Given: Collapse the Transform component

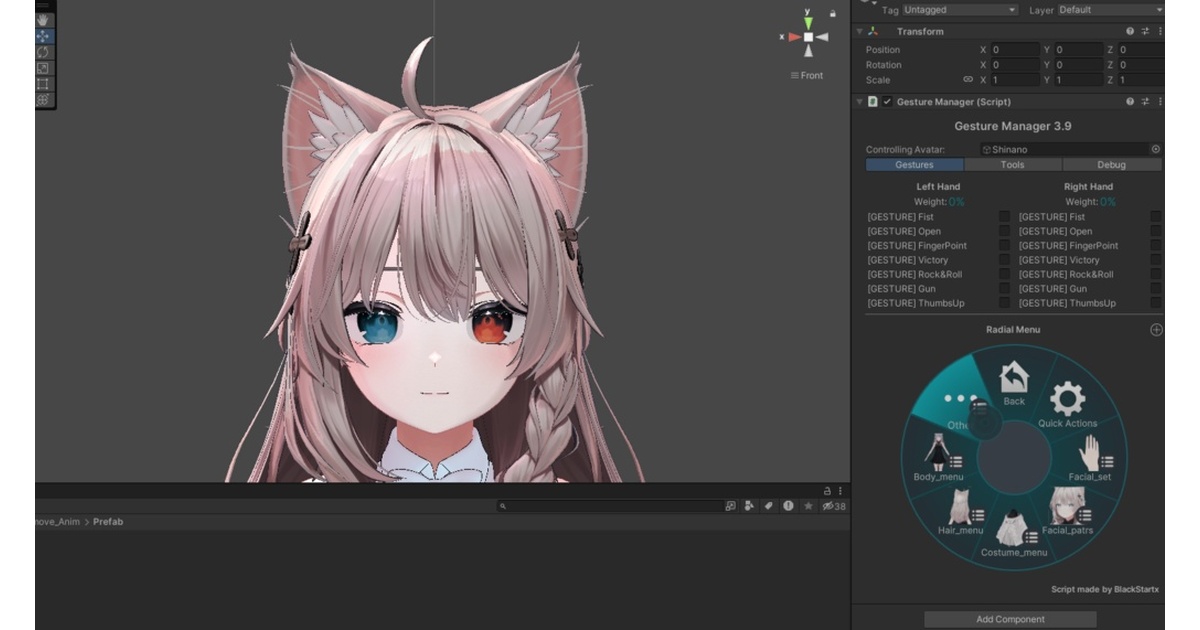Looking at the screenshot, I should coord(860,31).
